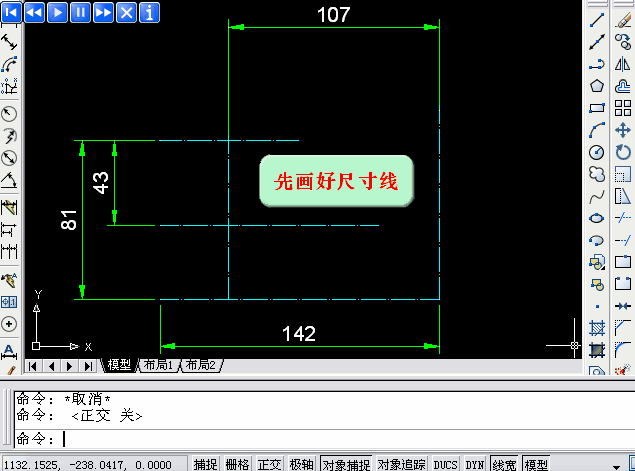
Task: Select the Chamfer tool
Action: click(x=623, y=328)
